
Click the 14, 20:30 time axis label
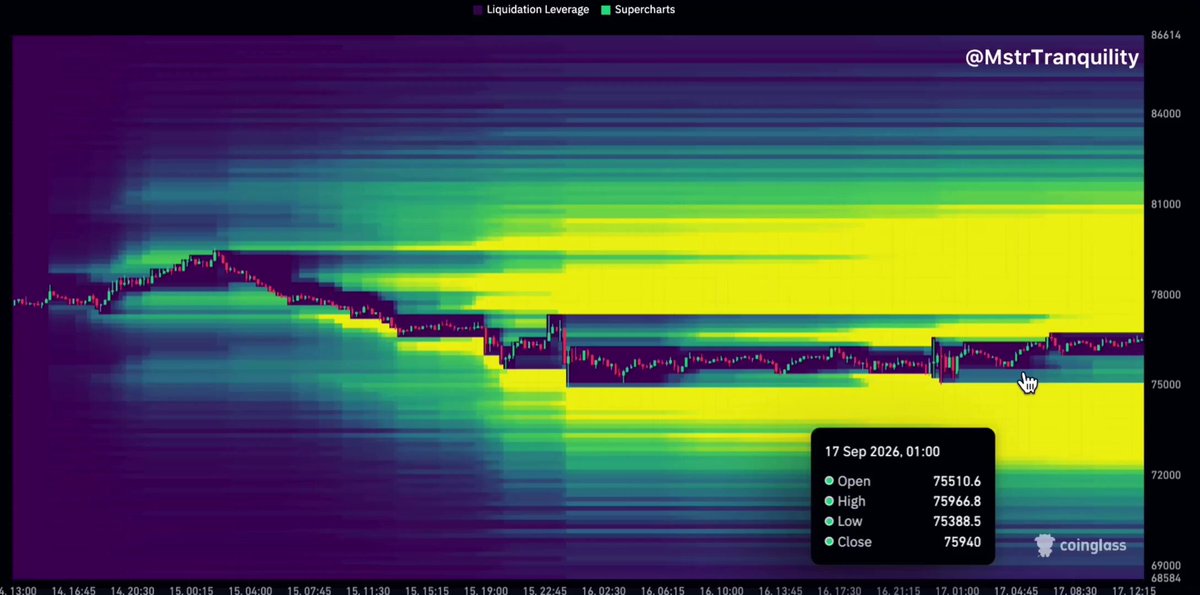tap(132, 590)
